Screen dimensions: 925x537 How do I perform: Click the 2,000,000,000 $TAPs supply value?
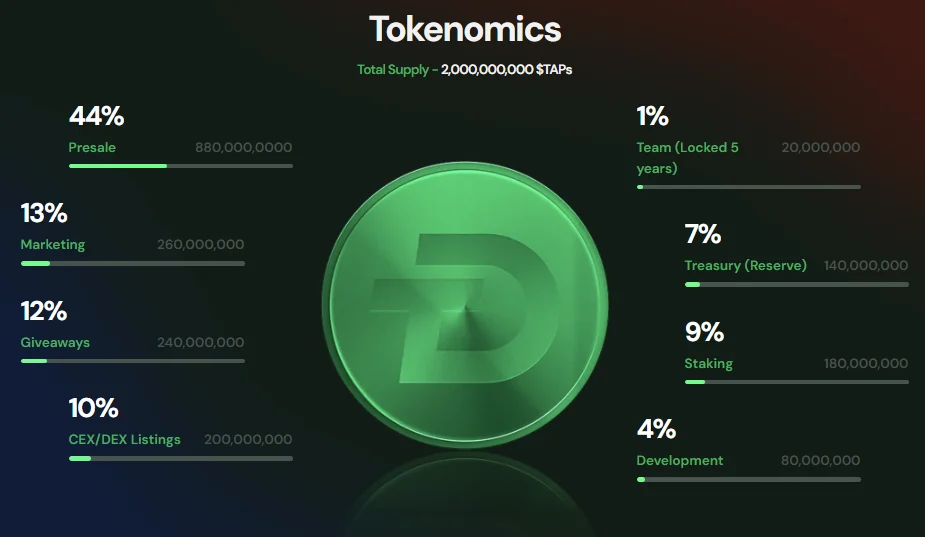coord(506,70)
